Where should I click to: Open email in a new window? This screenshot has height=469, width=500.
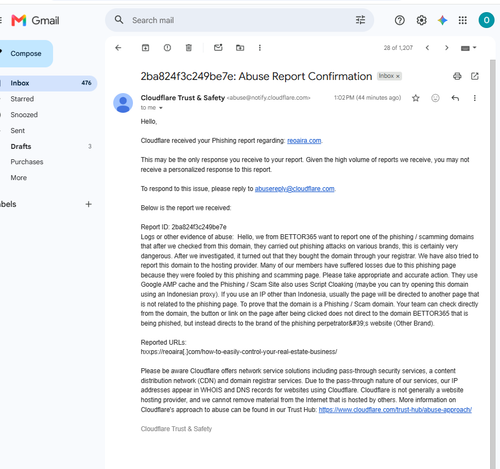pyautogui.click(x=475, y=76)
